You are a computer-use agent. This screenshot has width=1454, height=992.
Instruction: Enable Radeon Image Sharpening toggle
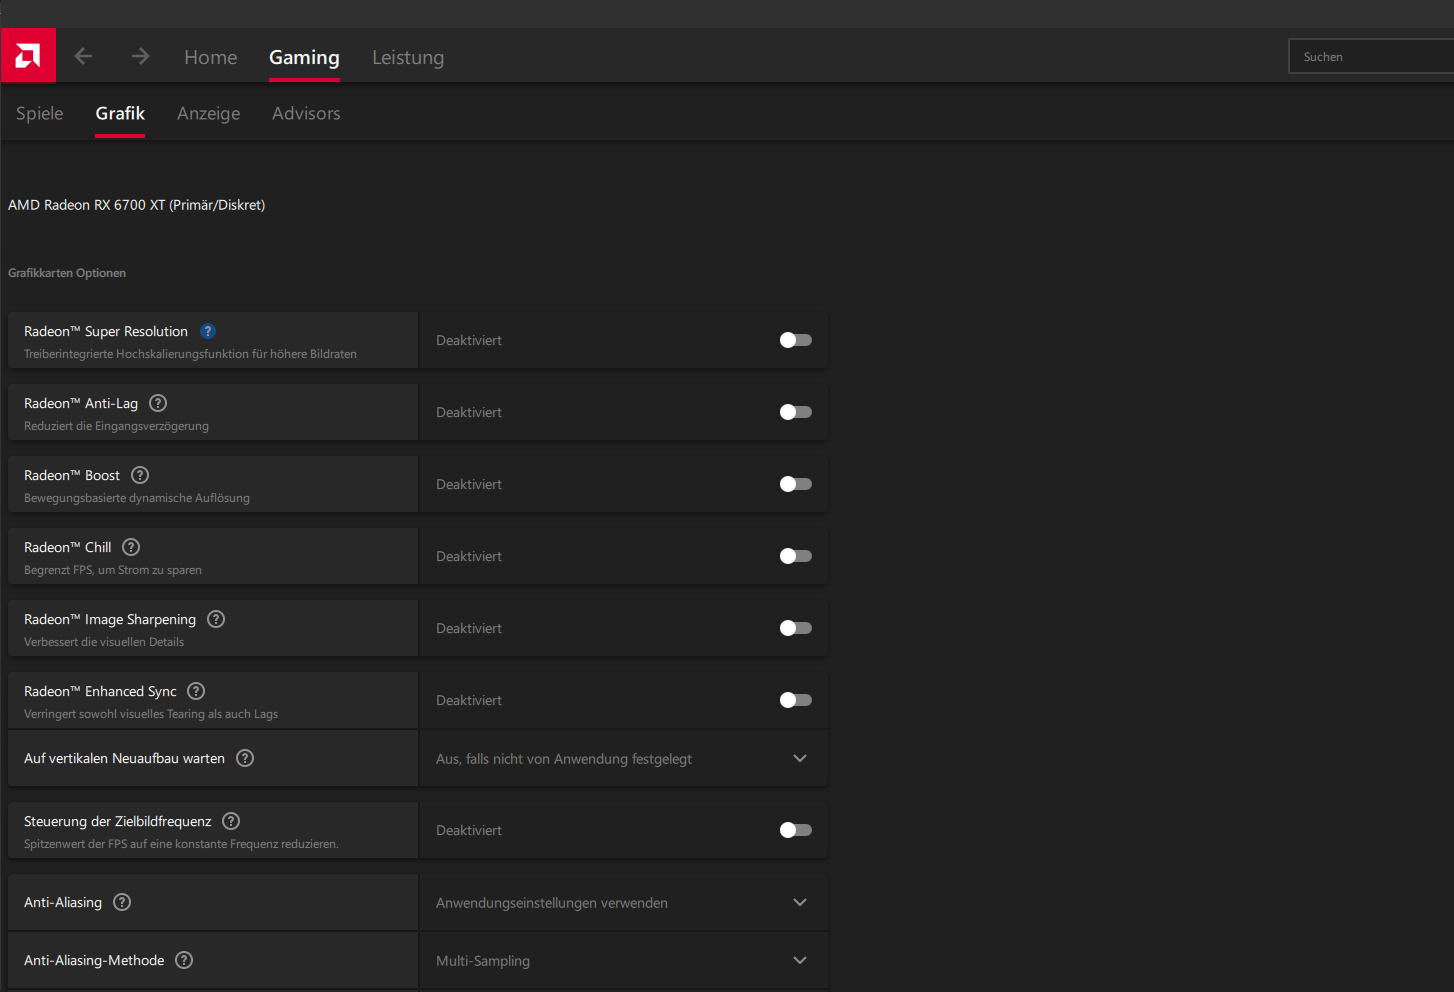[796, 628]
